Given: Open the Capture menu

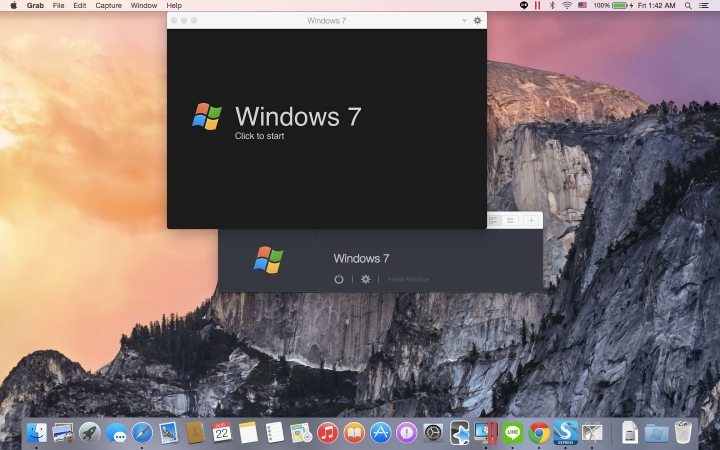Looking at the screenshot, I should pyautogui.click(x=108, y=6).
